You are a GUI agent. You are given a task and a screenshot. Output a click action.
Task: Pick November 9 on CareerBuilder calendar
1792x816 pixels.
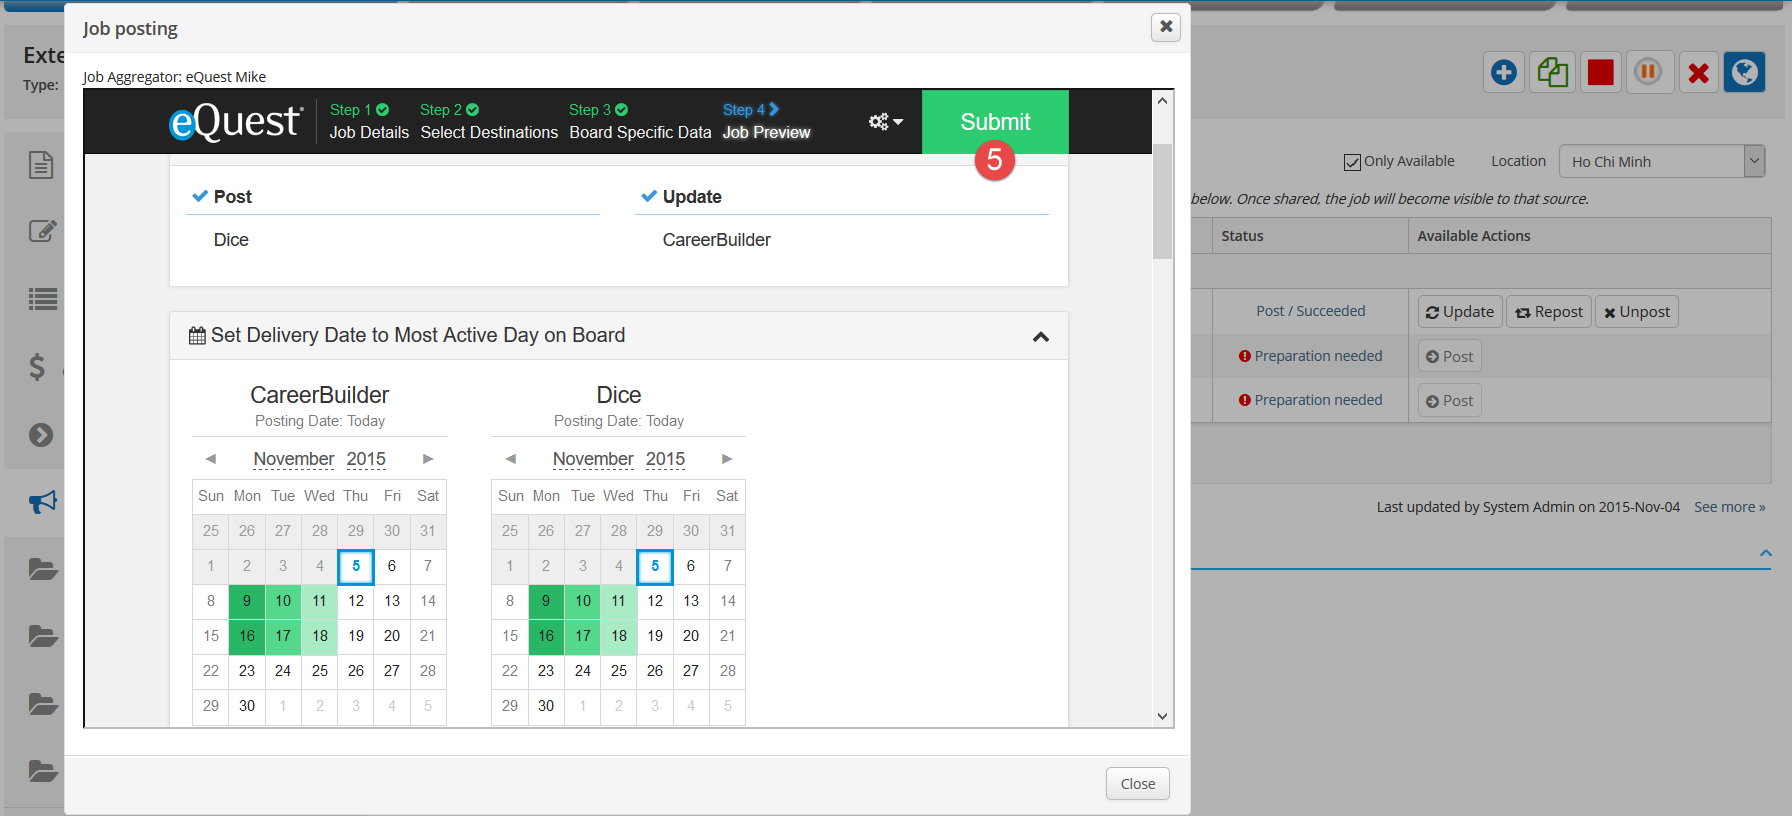(x=247, y=601)
